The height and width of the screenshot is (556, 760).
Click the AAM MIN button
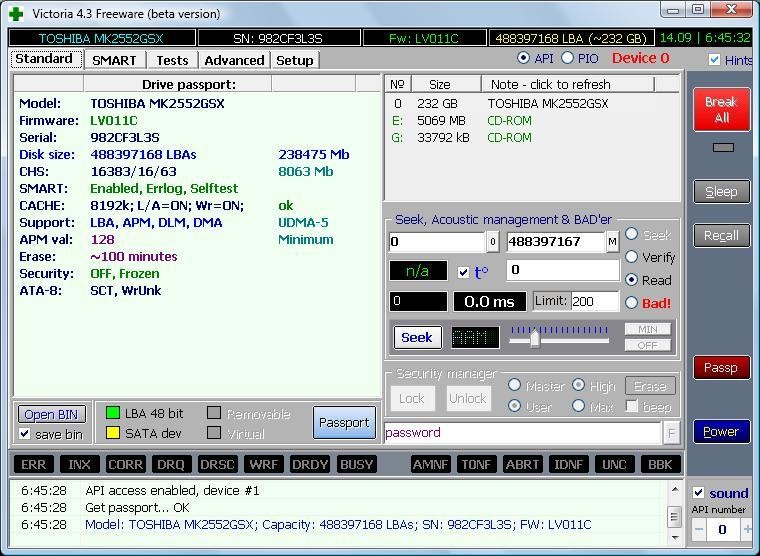[648, 329]
